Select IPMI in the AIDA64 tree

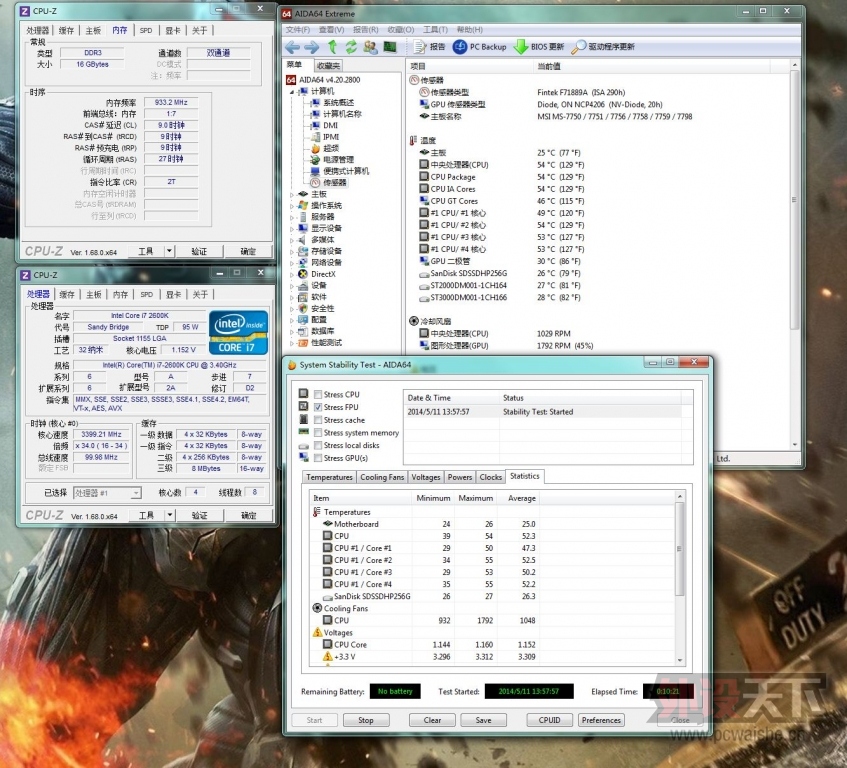pyautogui.click(x=325, y=137)
